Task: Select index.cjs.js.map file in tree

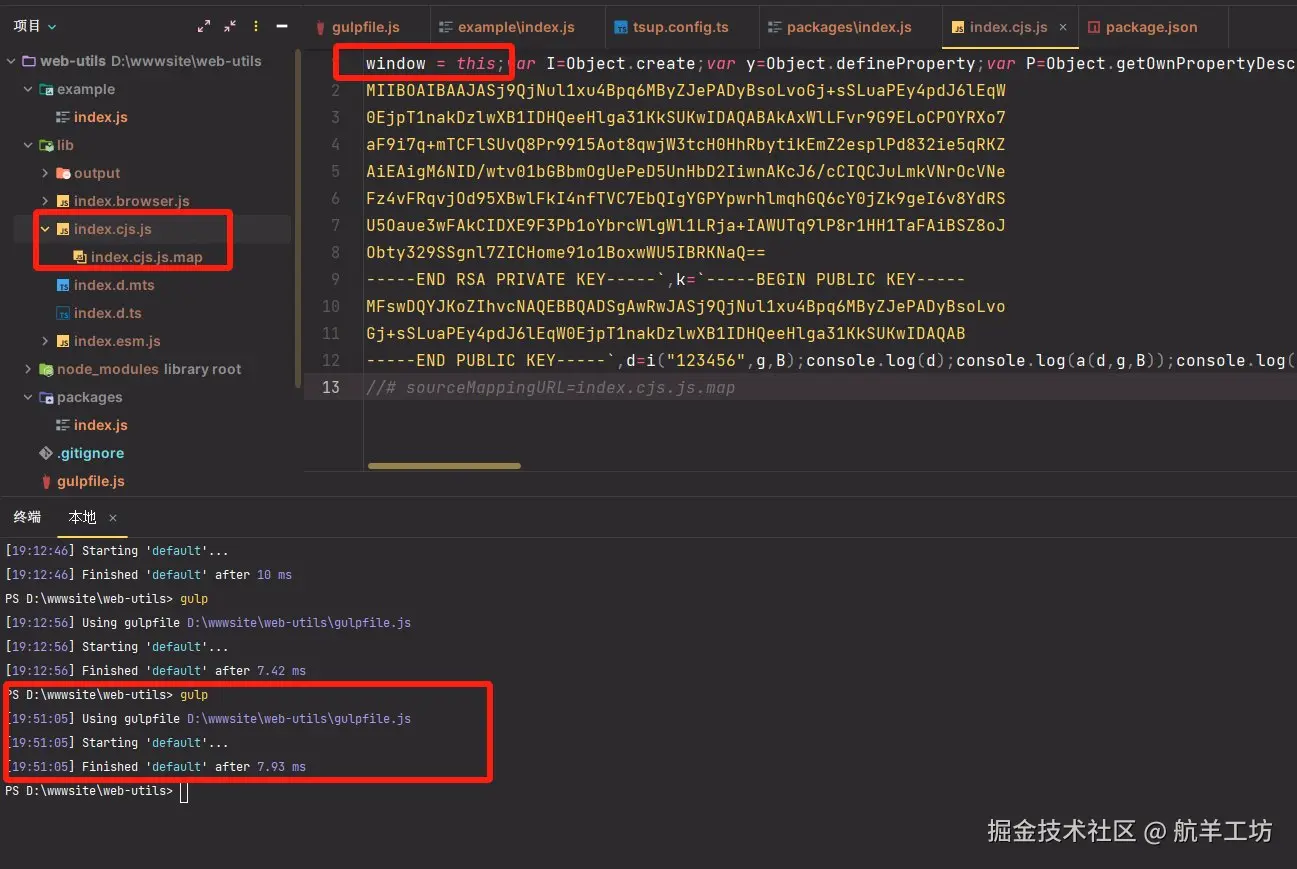Action: click(x=146, y=257)
